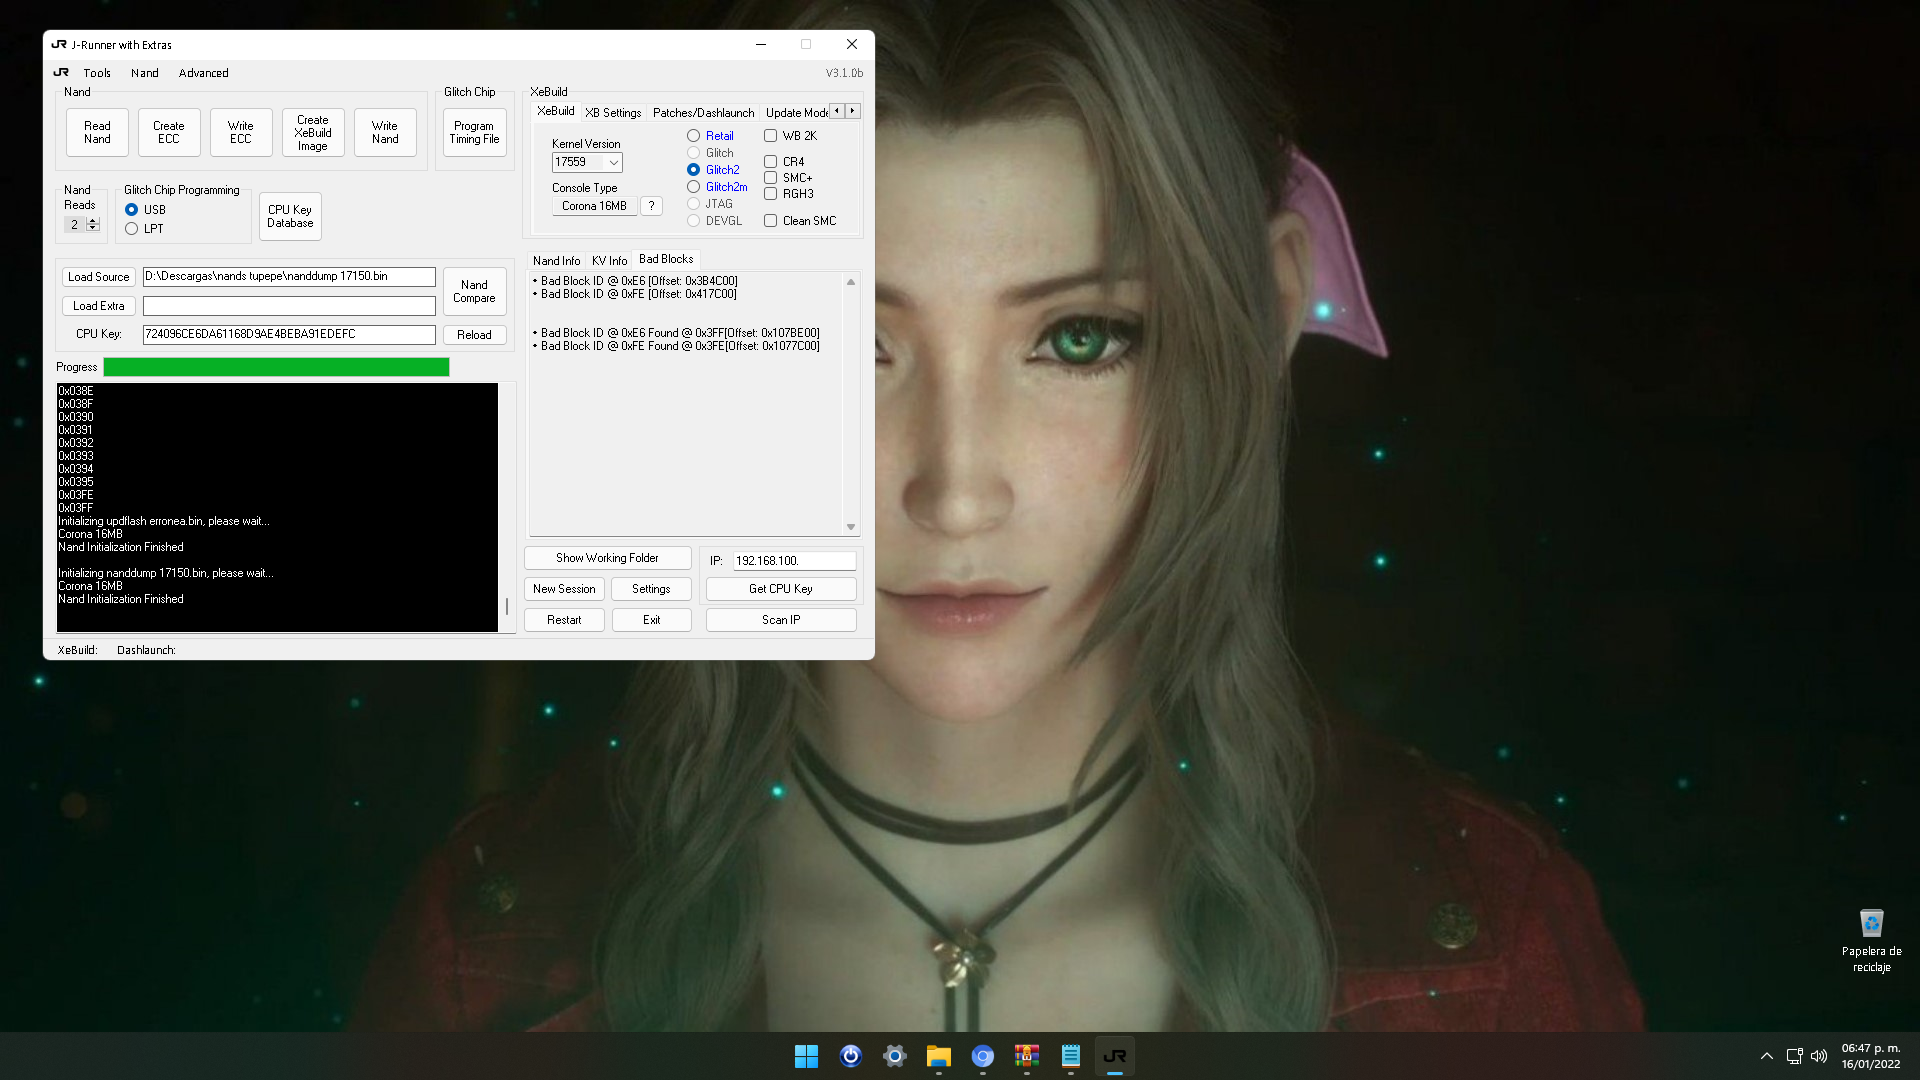1920x1080 pixels.
Task: Click Create ECC button
Action: pyautogui.click(x=169, y=132)
